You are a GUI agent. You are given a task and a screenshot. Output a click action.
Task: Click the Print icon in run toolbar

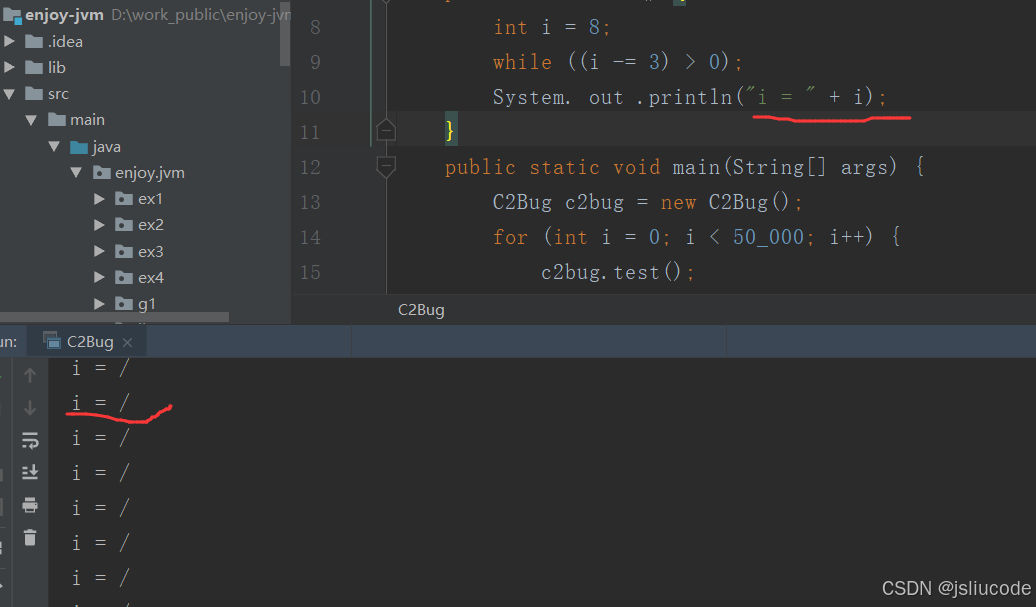tap(30, 504)
